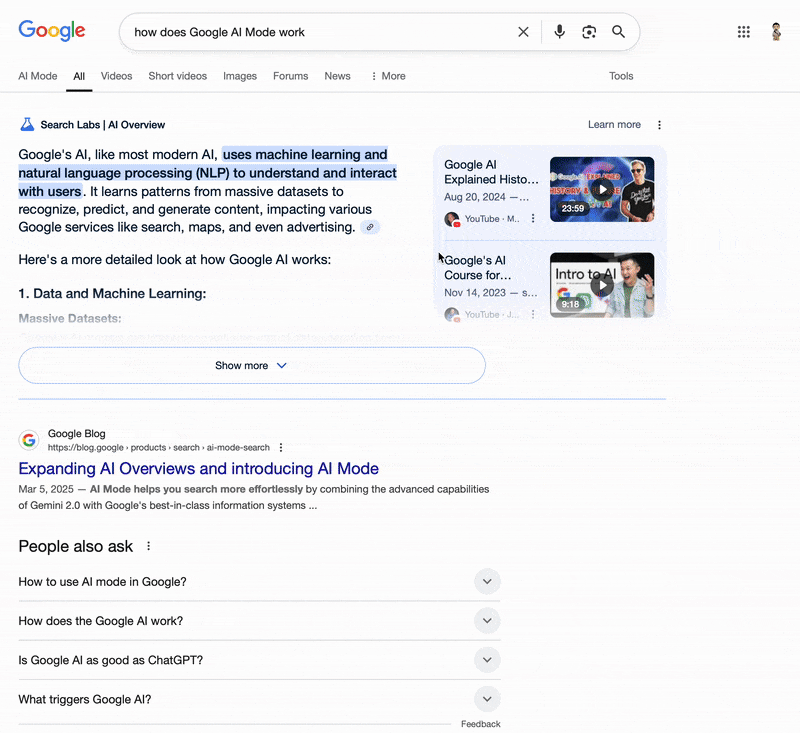Click the highlighted machine learning and NLP text
The height and width of the screenshot is (733, 800).
(208, 173)
